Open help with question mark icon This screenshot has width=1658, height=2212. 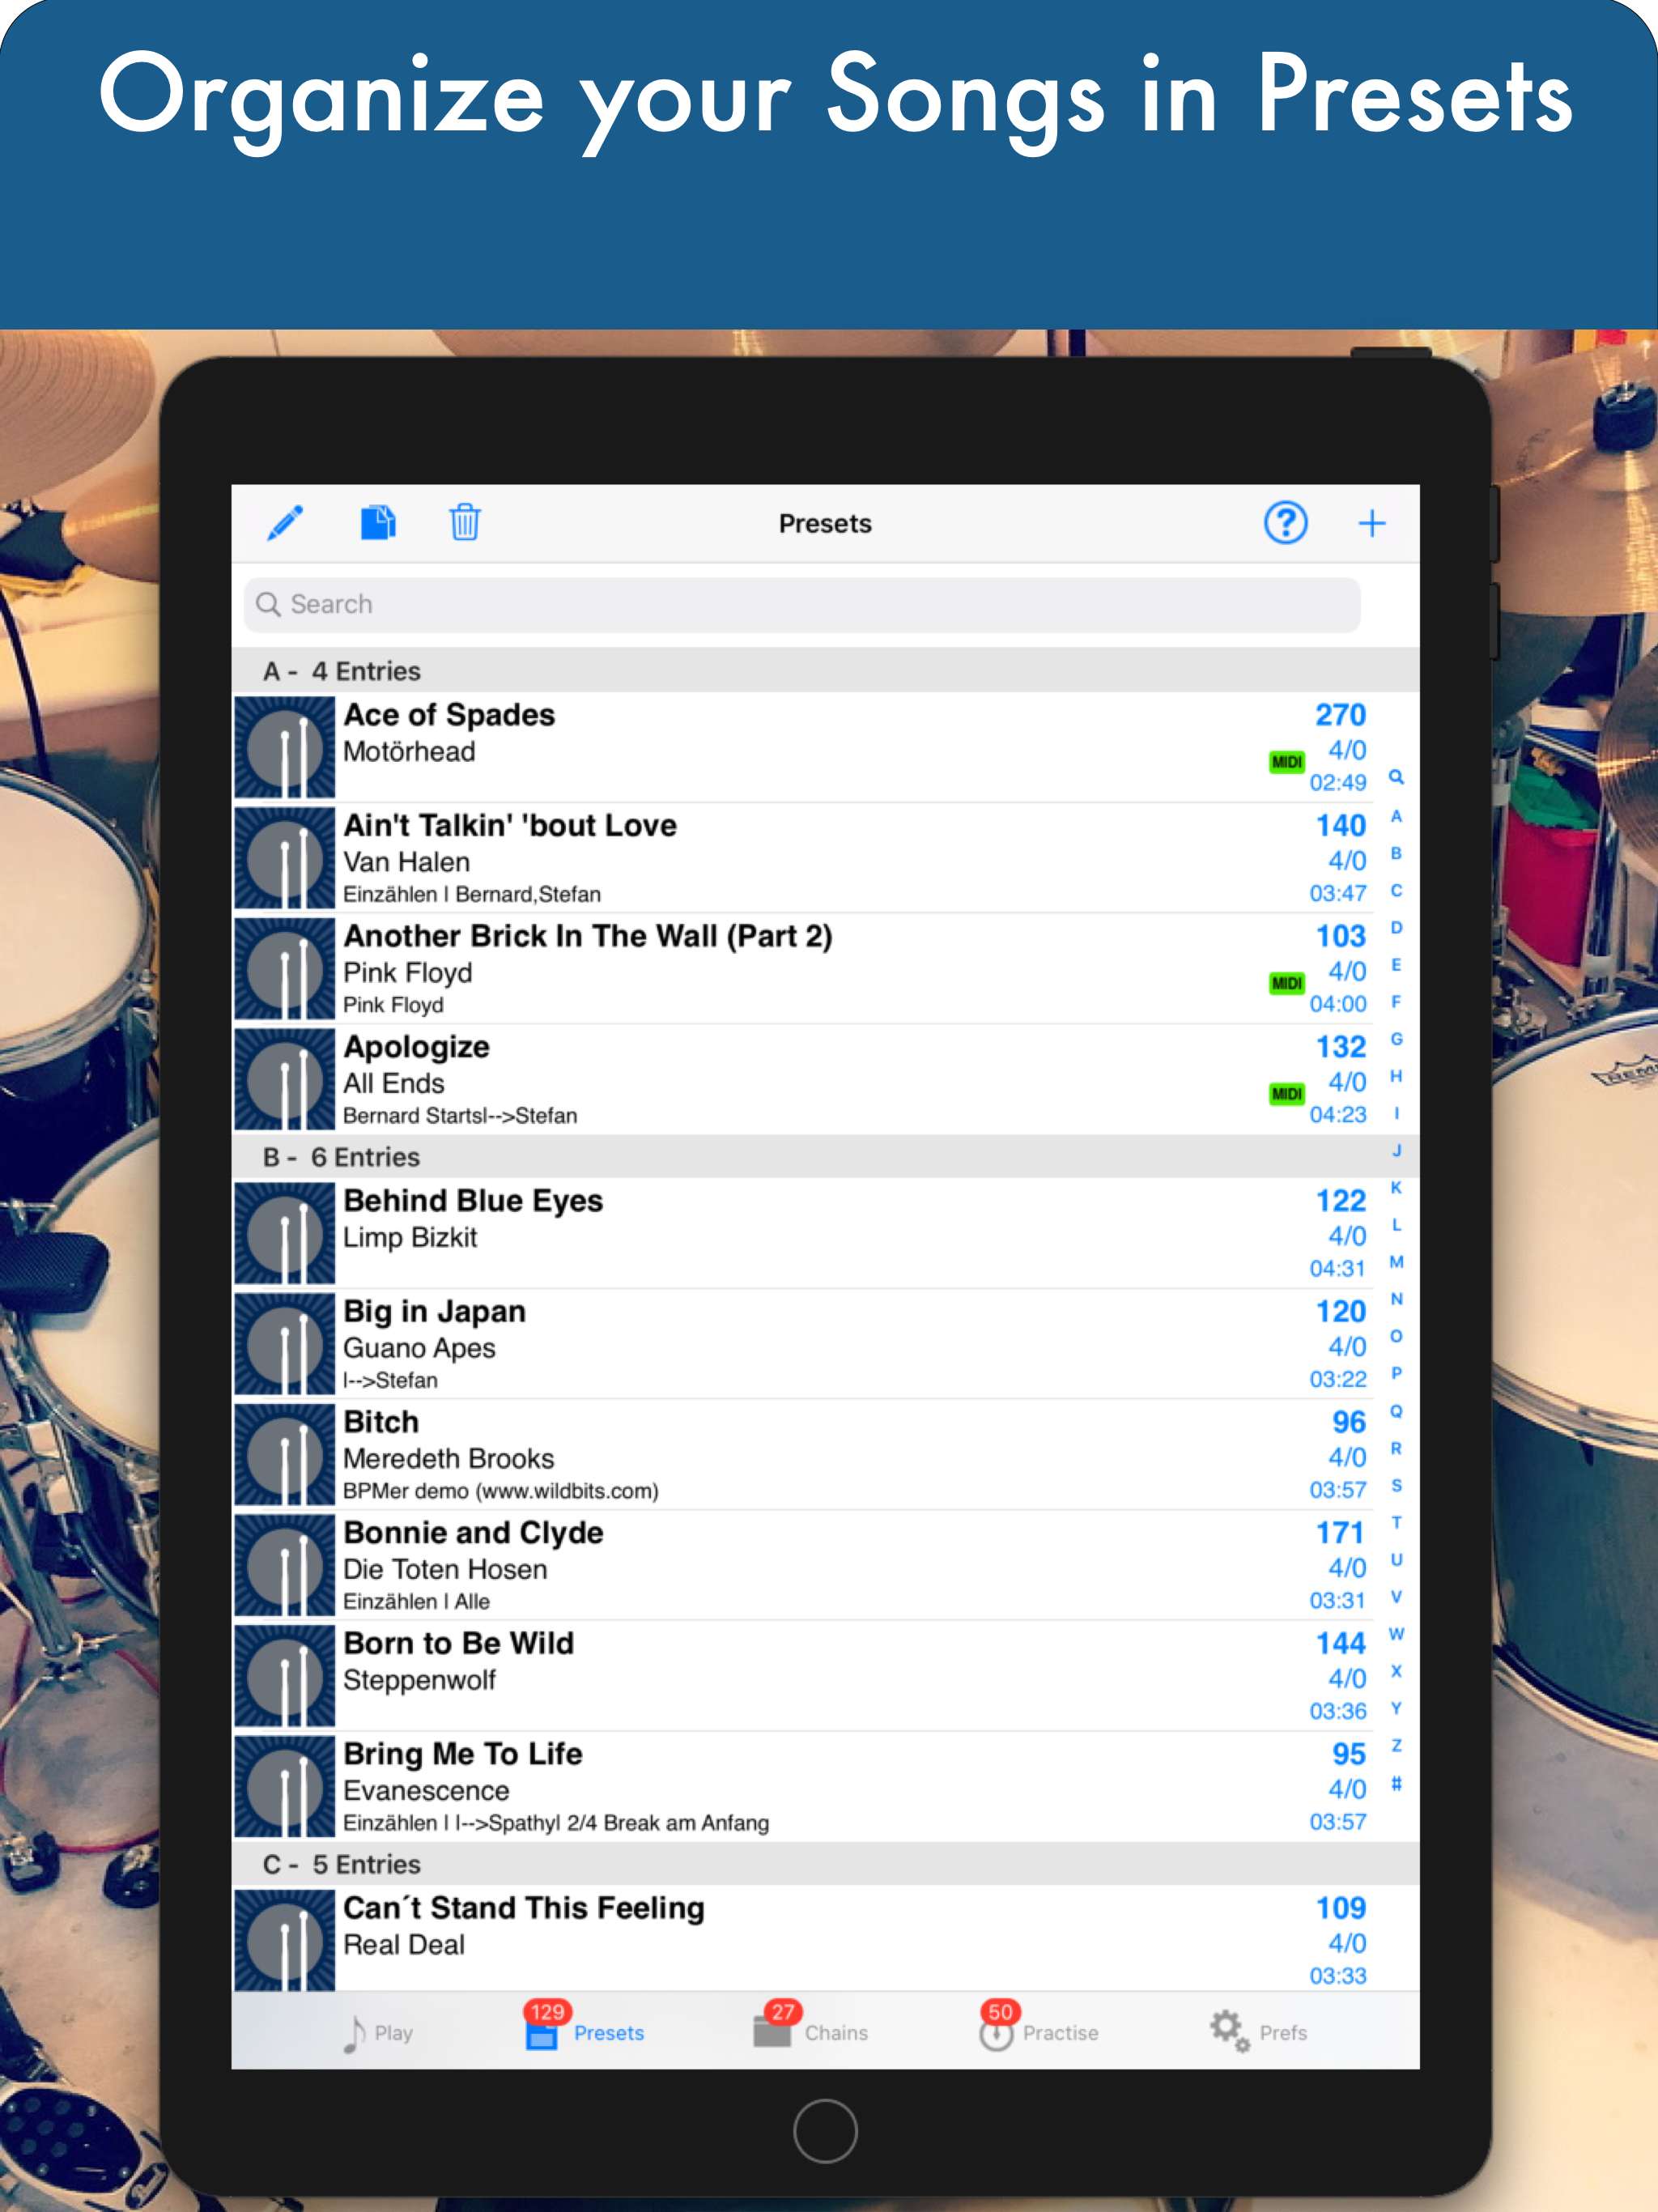point(1285,523)
